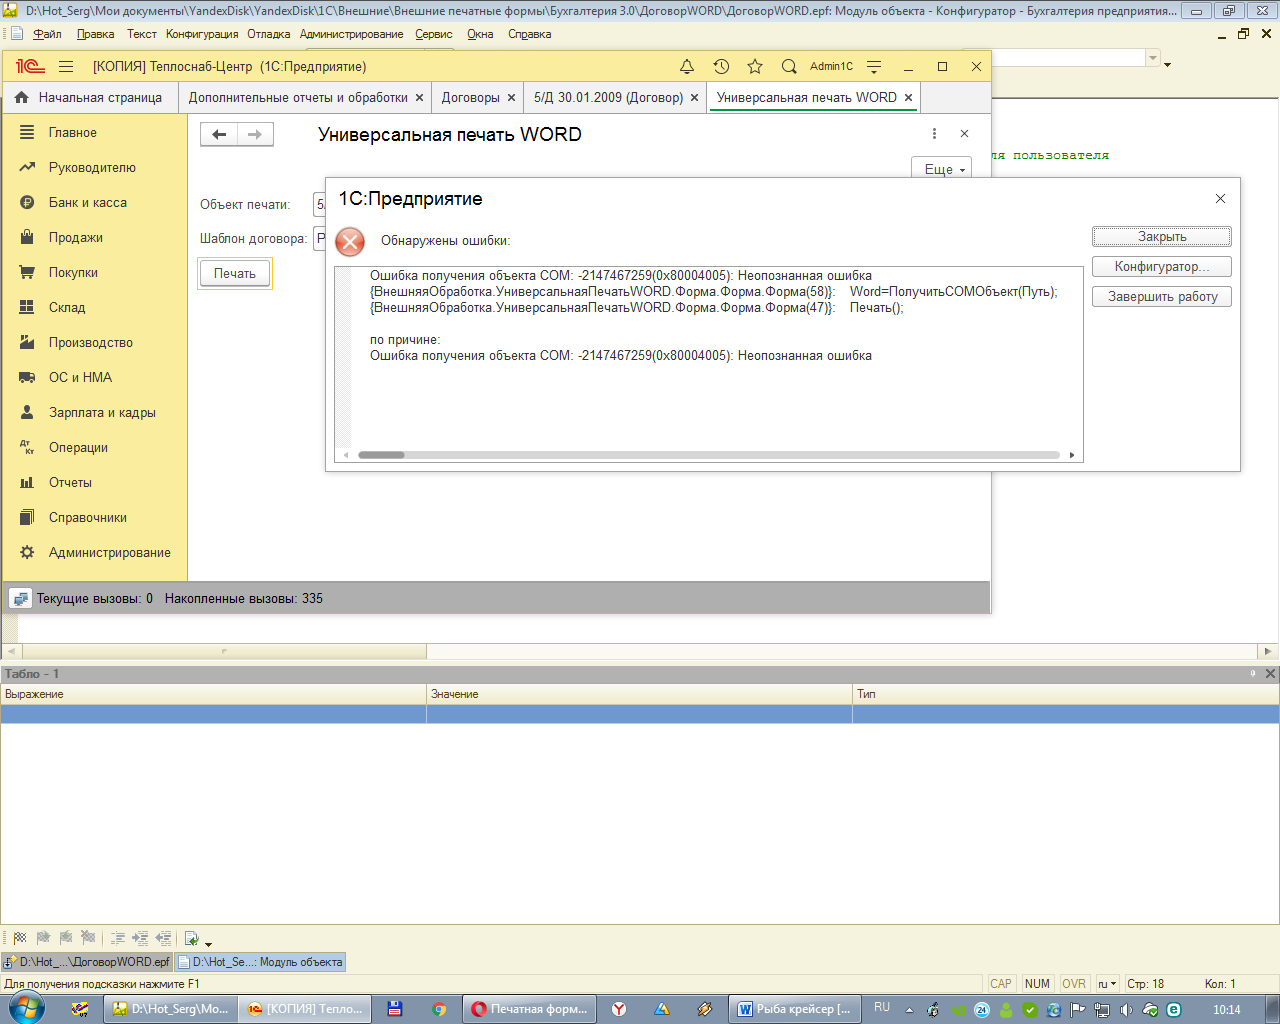Select the Зарплата и кадры section
This screenshot has height=1024, width=1280.
(102, 412)
